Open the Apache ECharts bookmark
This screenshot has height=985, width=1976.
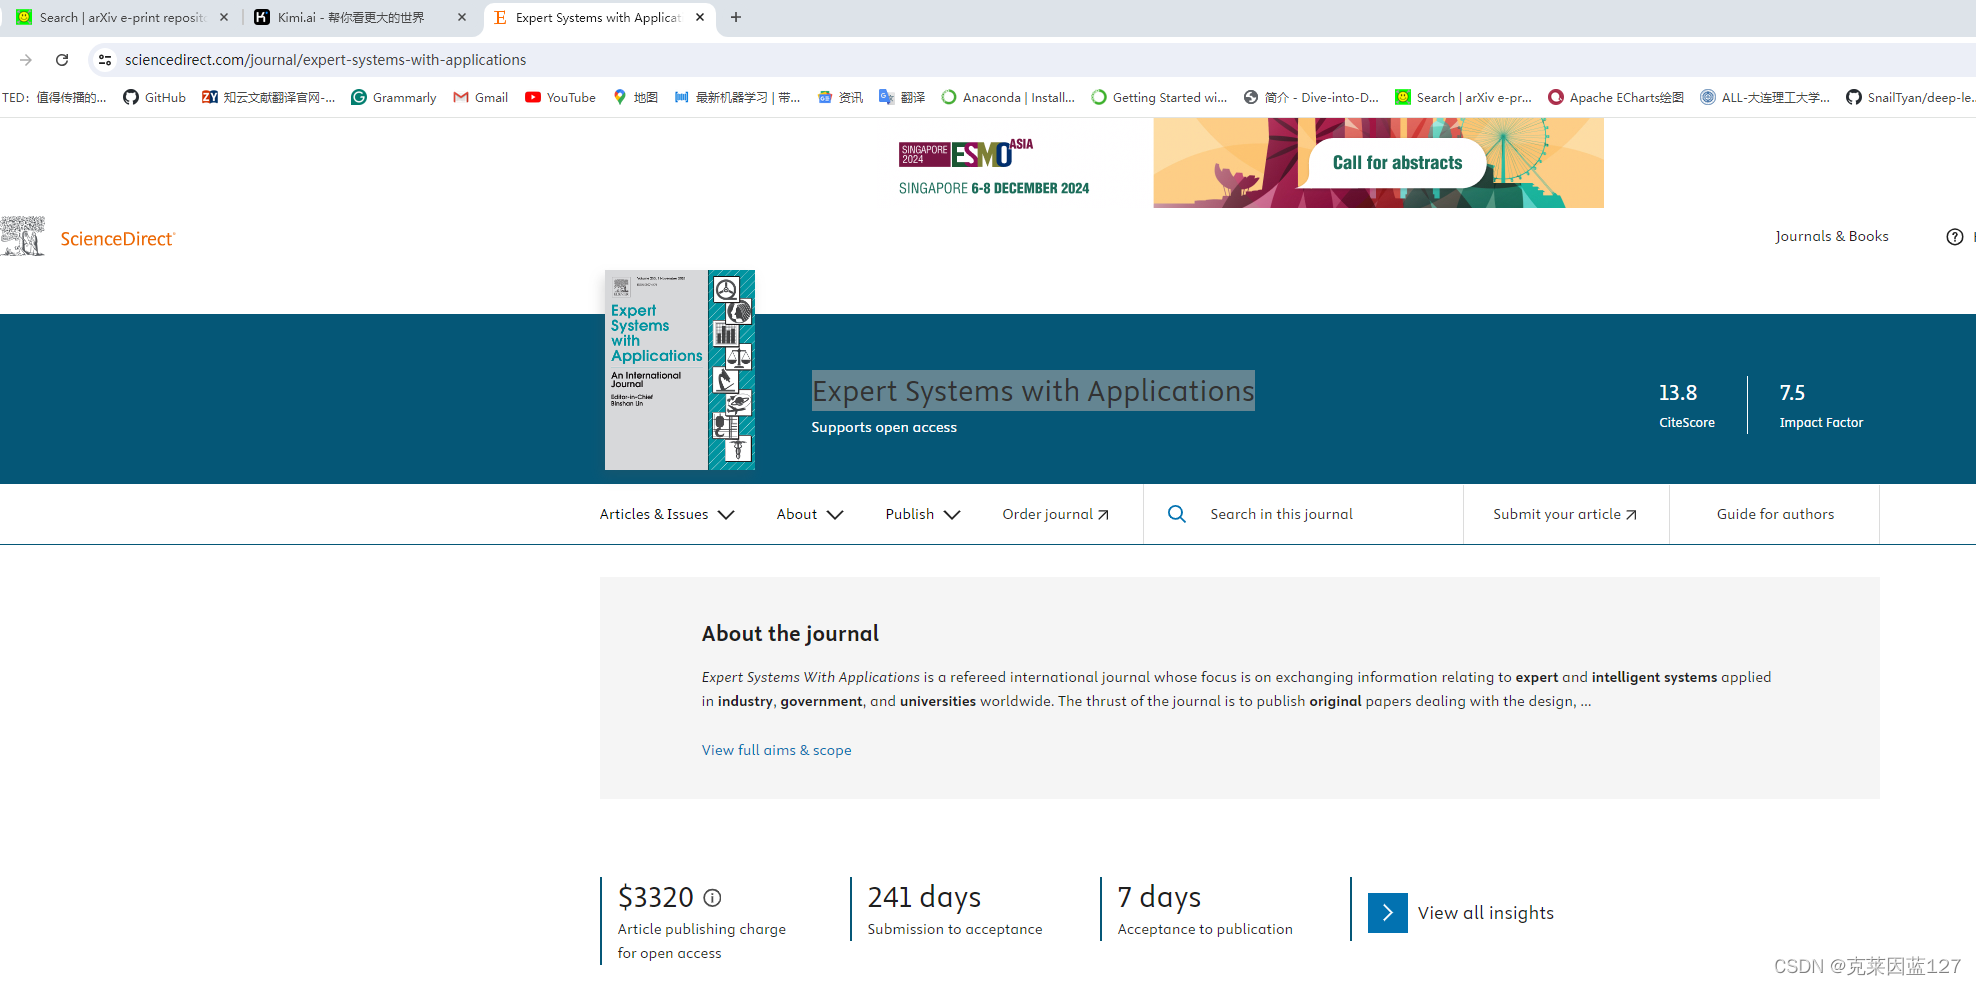[1616, 97]
